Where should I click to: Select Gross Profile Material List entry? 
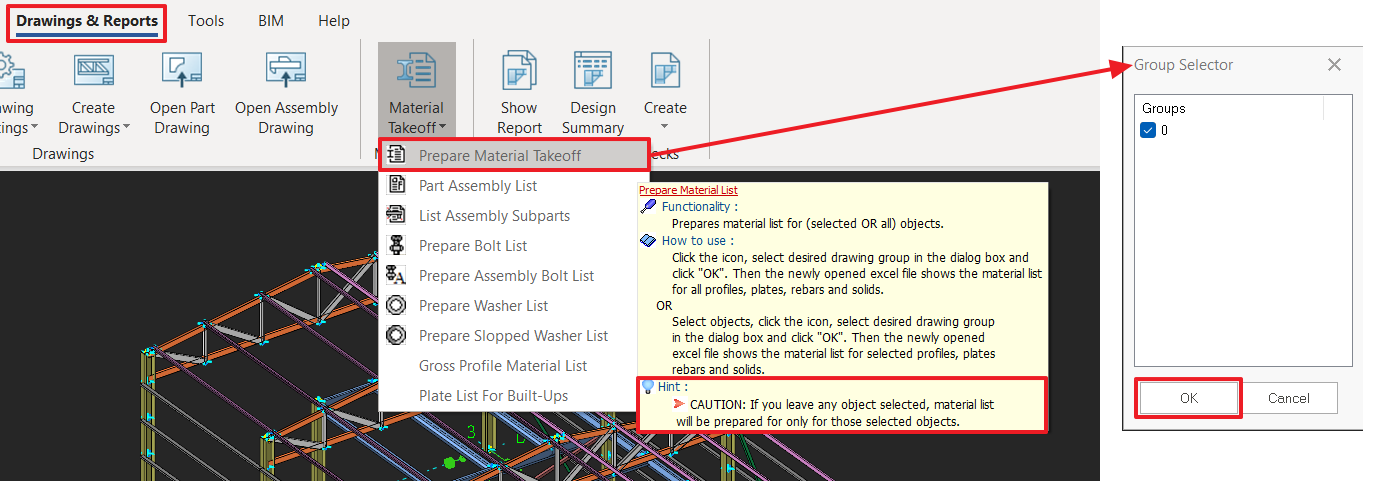pyautogui.click(x=502, y=366)
